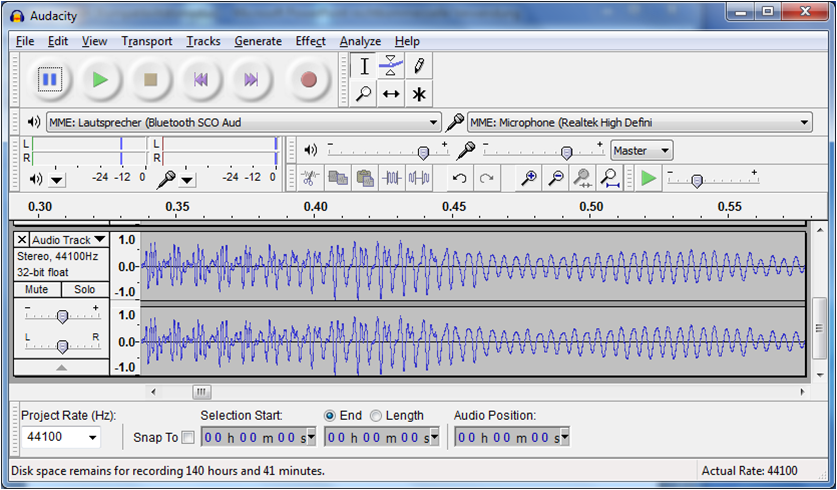Open the Project Rate dropdown
The height and width of the screenshot is (490, 837).
tap(93, 437)
